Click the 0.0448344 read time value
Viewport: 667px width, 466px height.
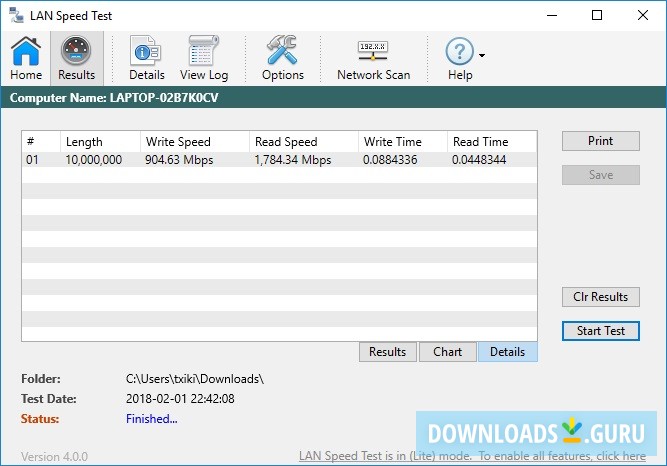coord(479,160)
